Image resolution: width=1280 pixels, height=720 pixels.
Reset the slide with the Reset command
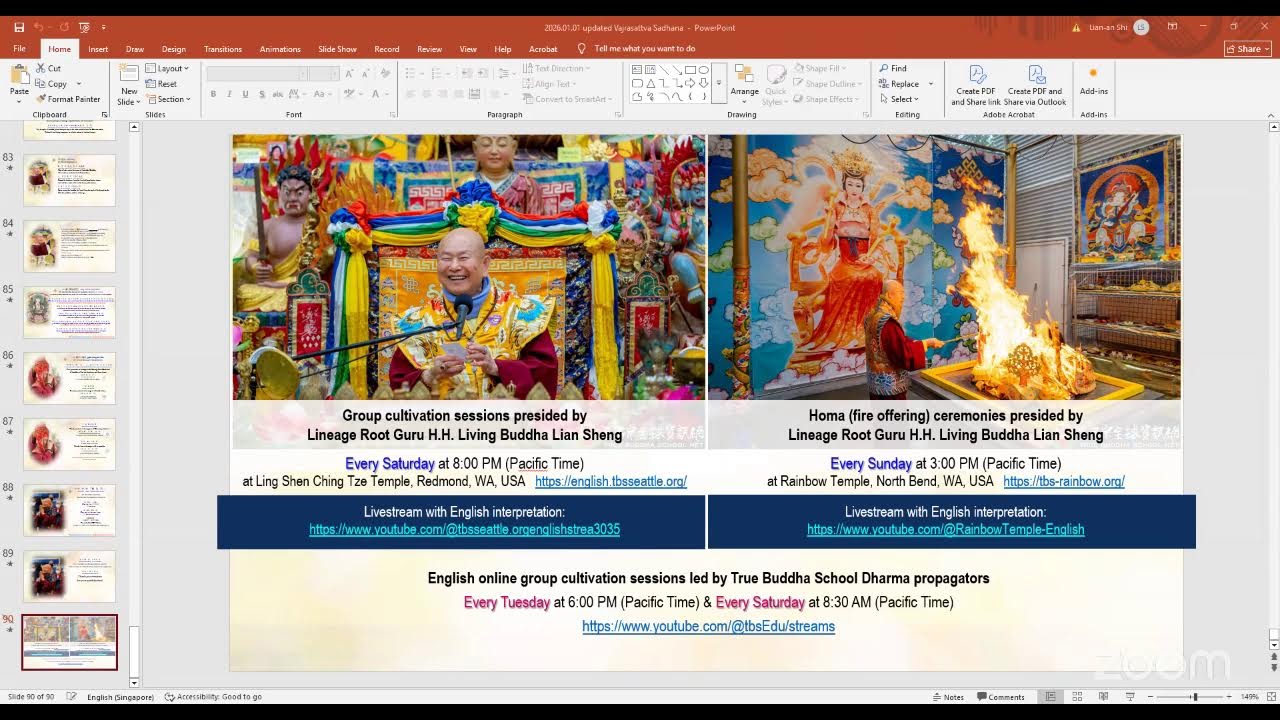click(x=161, y=84)
